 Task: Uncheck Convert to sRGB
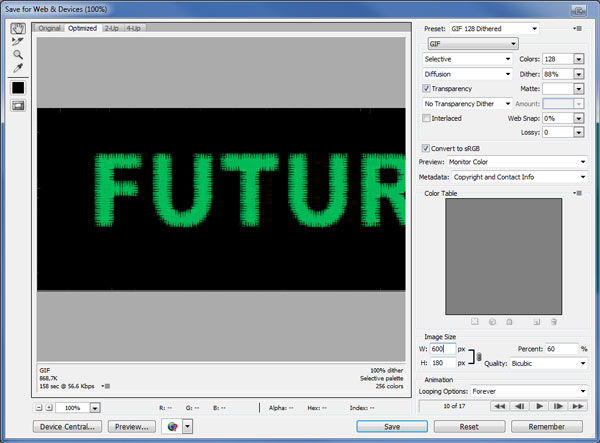coord(427,147)
